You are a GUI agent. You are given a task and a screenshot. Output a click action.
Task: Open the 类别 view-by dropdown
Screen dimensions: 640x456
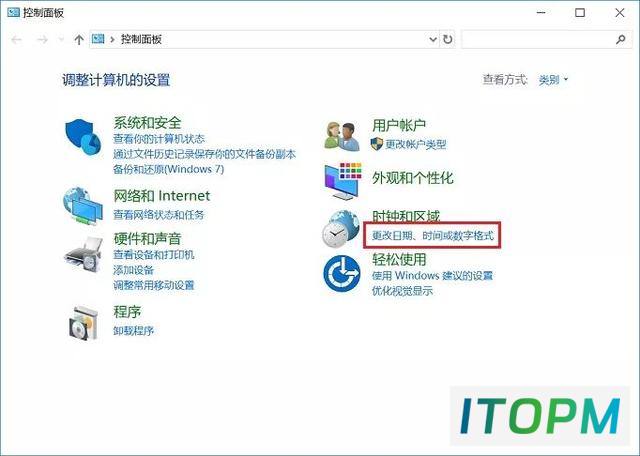click(x=553, y=80)
